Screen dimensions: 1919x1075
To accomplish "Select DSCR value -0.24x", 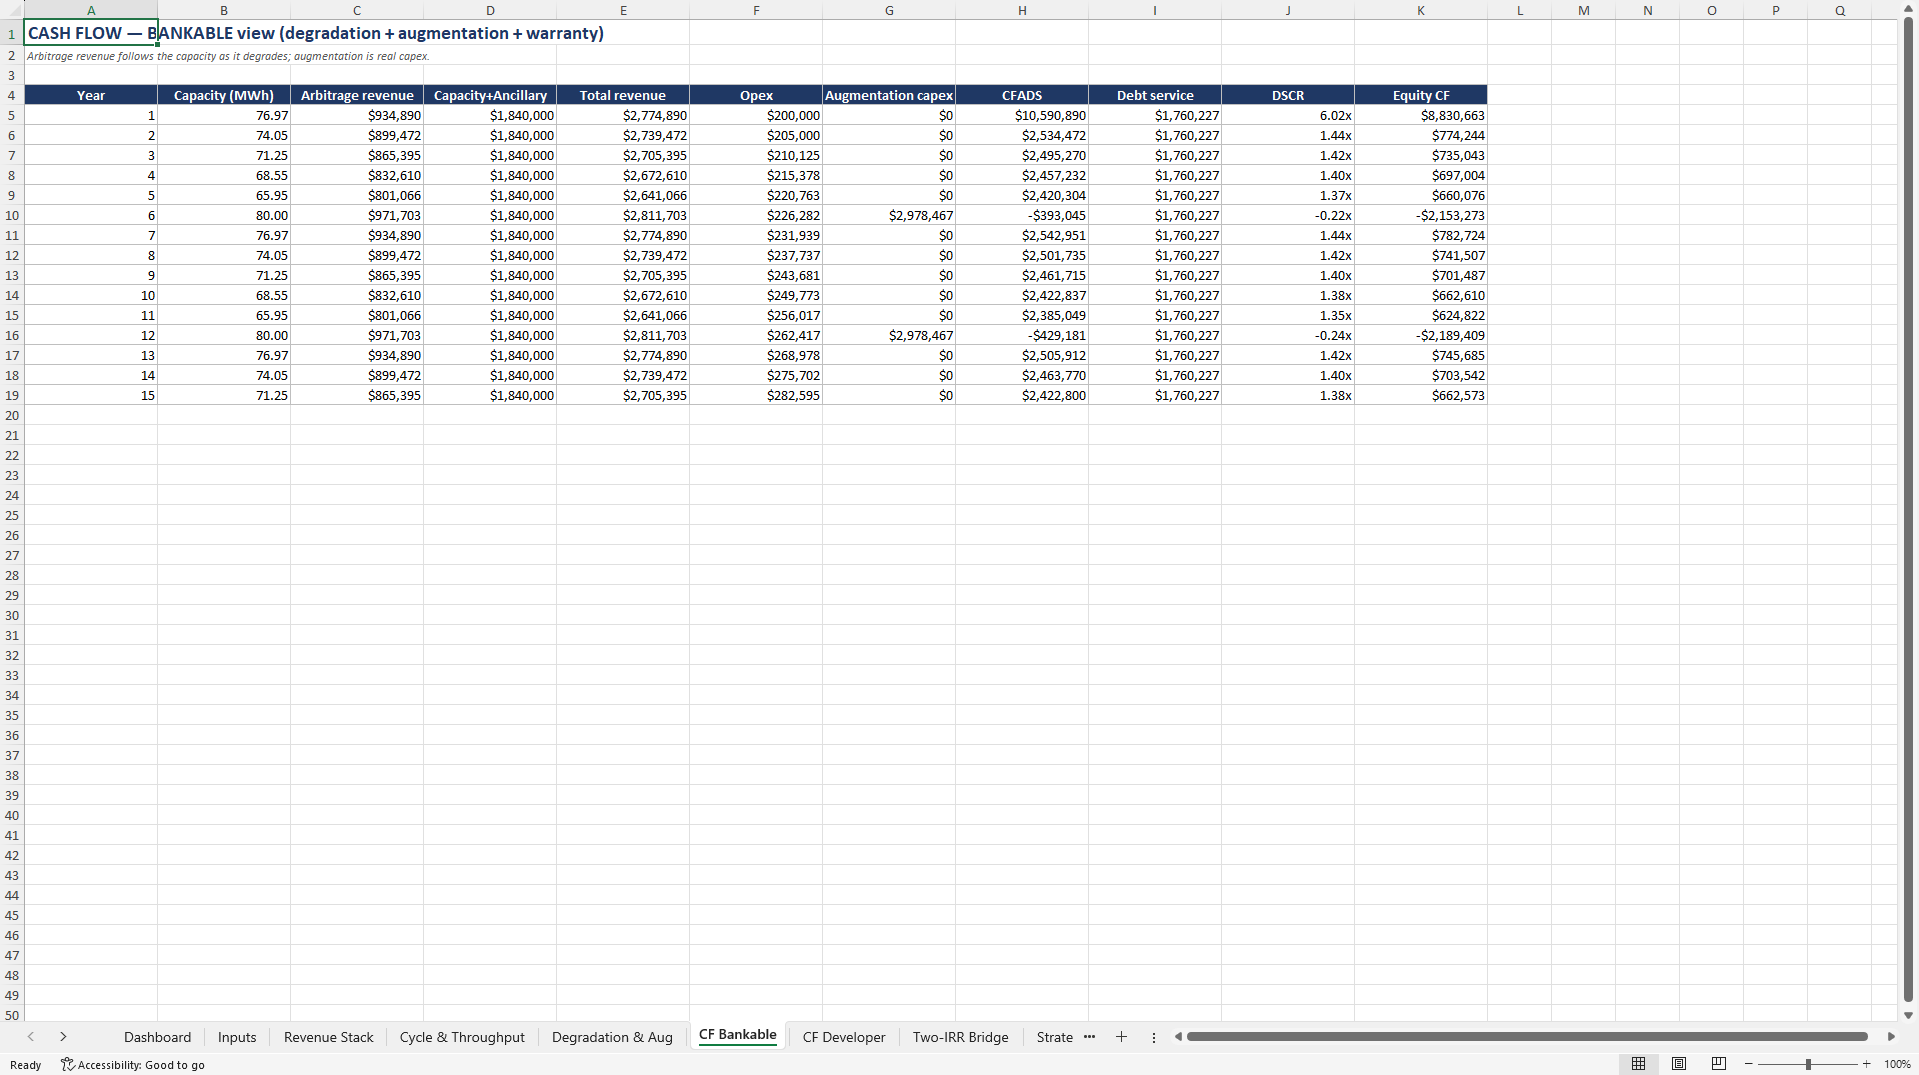I will (1288, 335).
